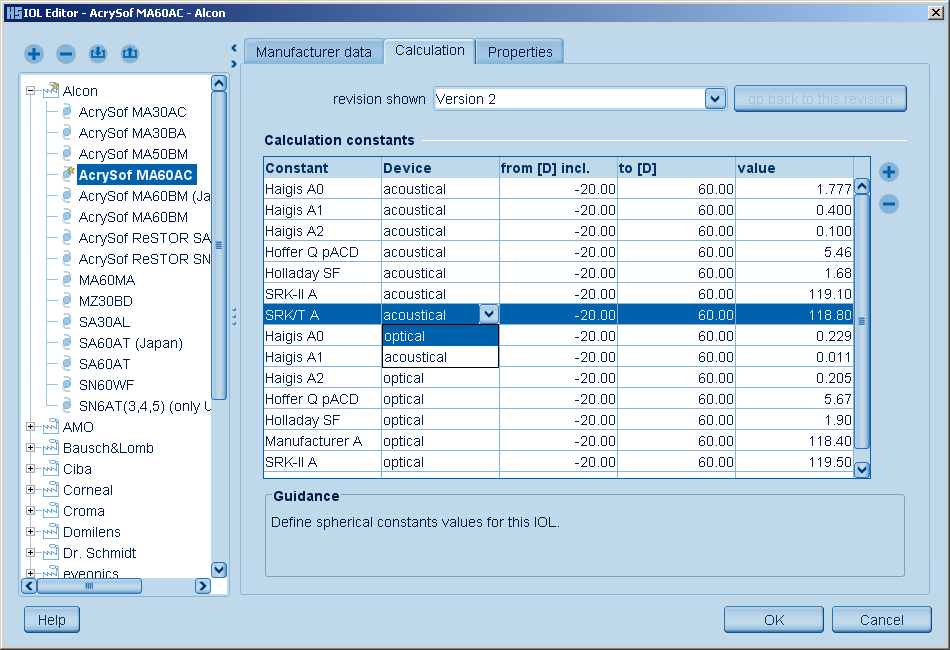Open the revision shown dropdown
This screenshot has height=650, width=950.
coord(714,99)
